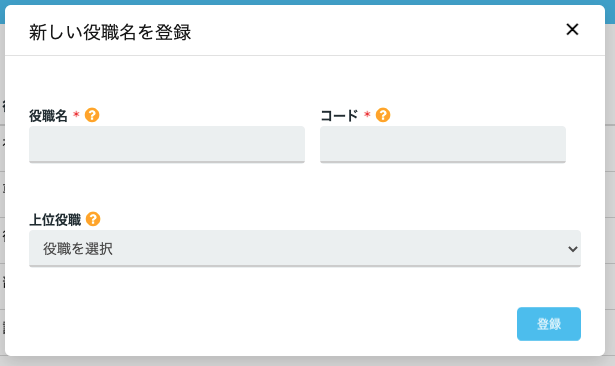Click the コード field label
Viewport: 615px width, 366px height.
[x=339, y=116]
